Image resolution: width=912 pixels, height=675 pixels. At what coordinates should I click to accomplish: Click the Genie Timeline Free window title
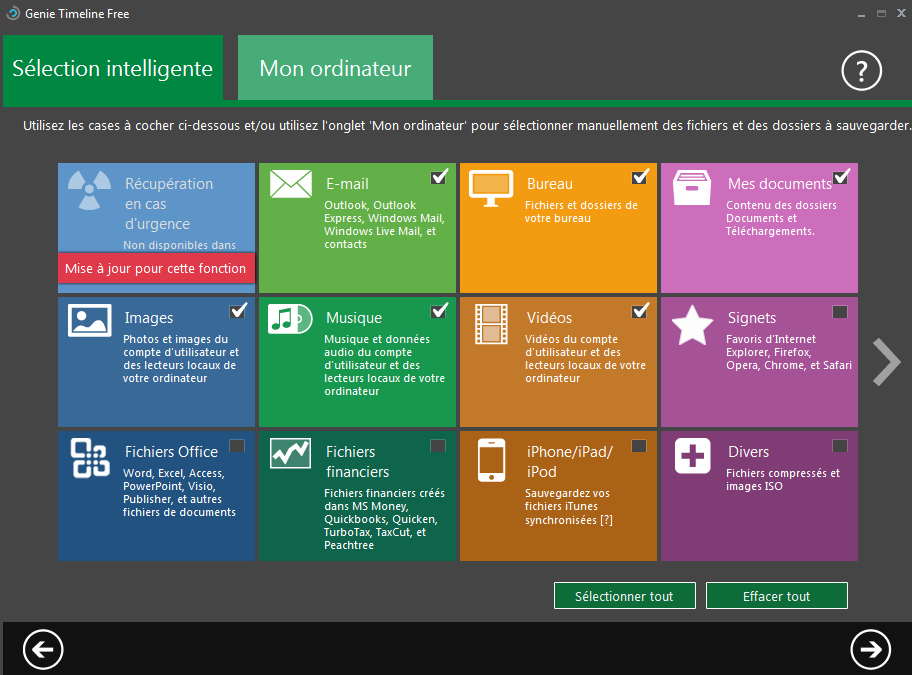pos(77,13)
